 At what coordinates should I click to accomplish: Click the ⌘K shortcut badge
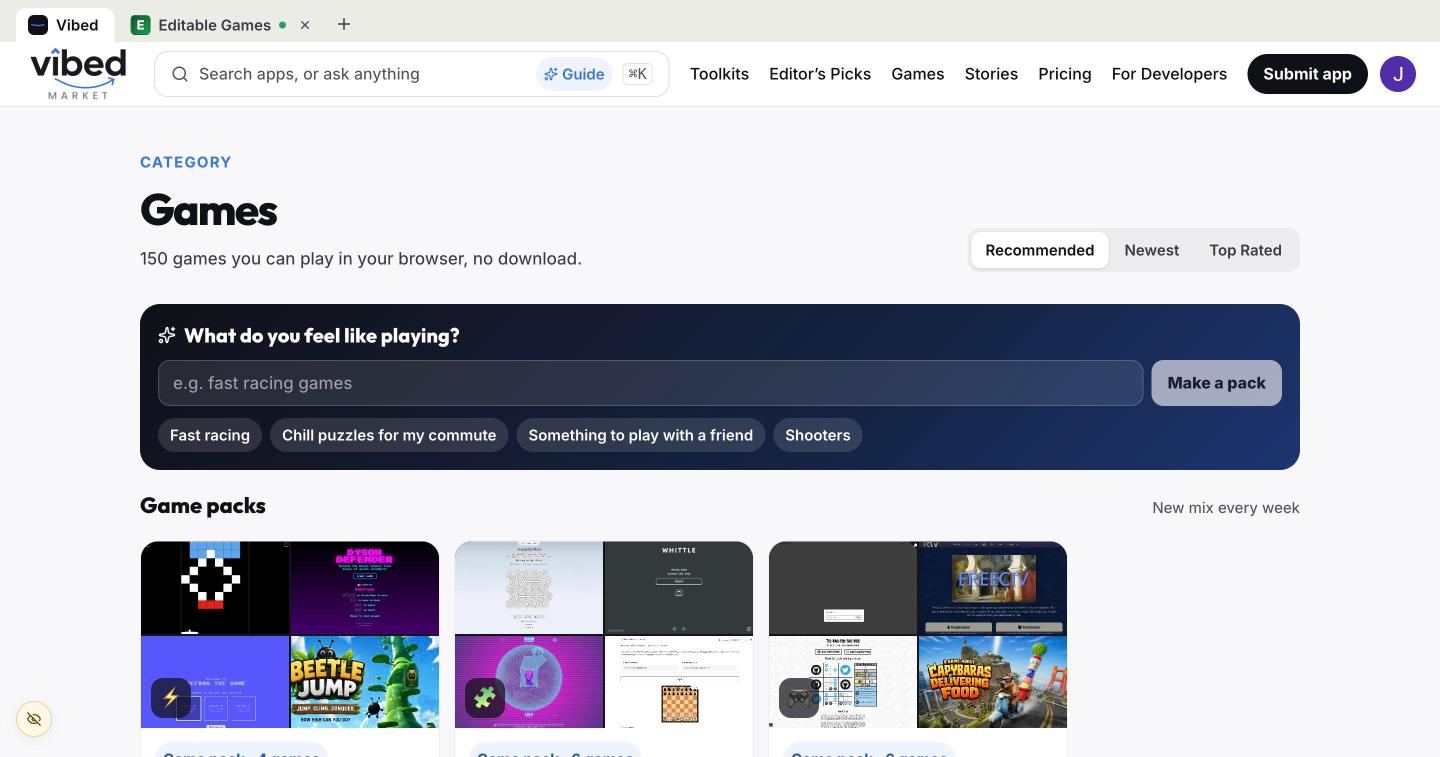[x=637, y=74]
